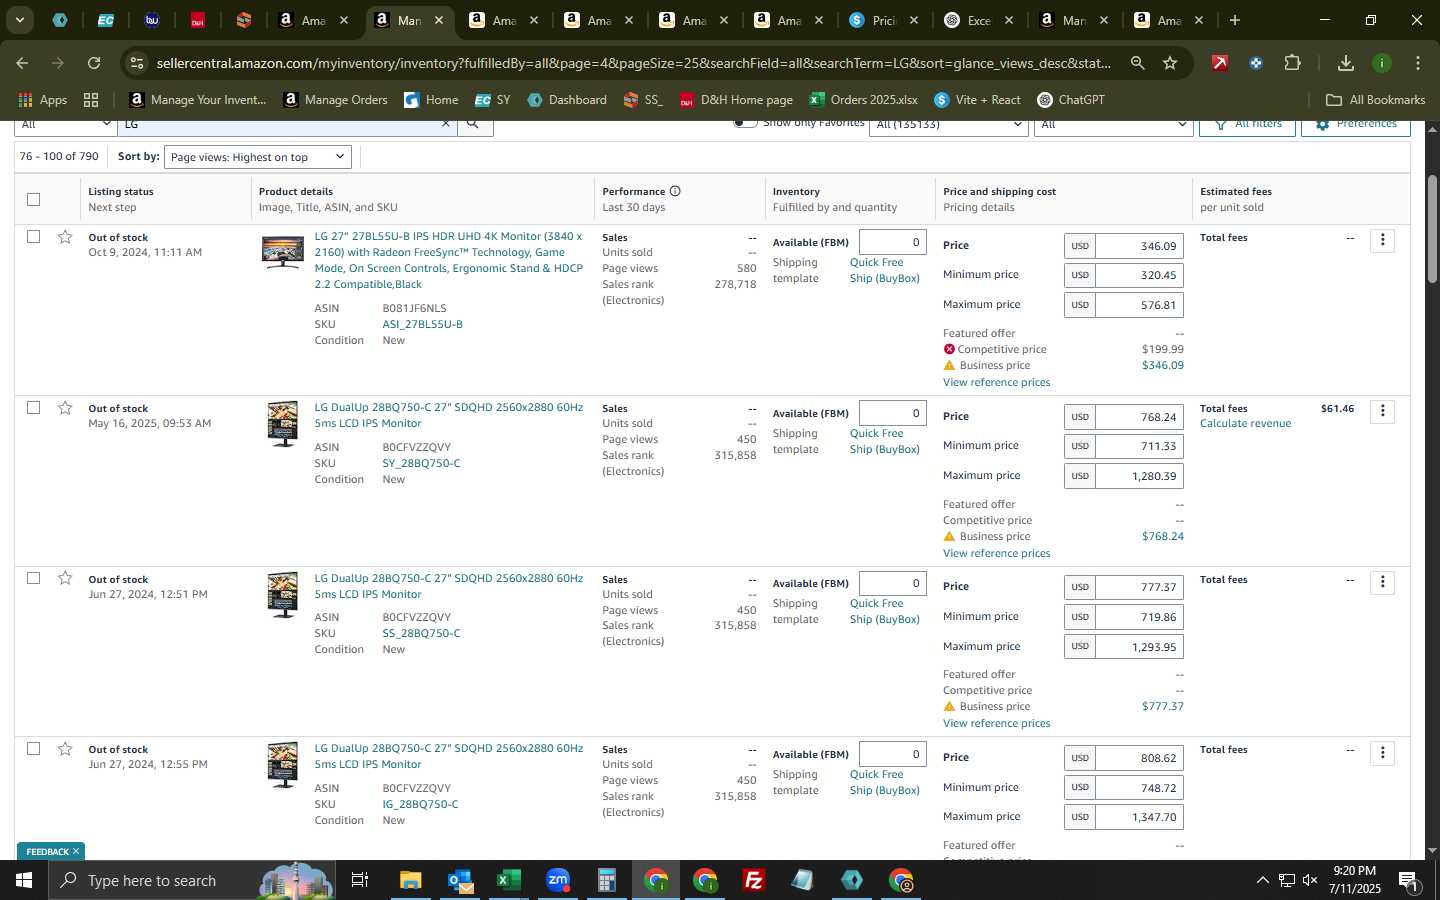Mark SS_28BQ750-C listing as favorite
Image resolution: width=1440 pixels, height=900 pixels.
(x=65, y=578)
